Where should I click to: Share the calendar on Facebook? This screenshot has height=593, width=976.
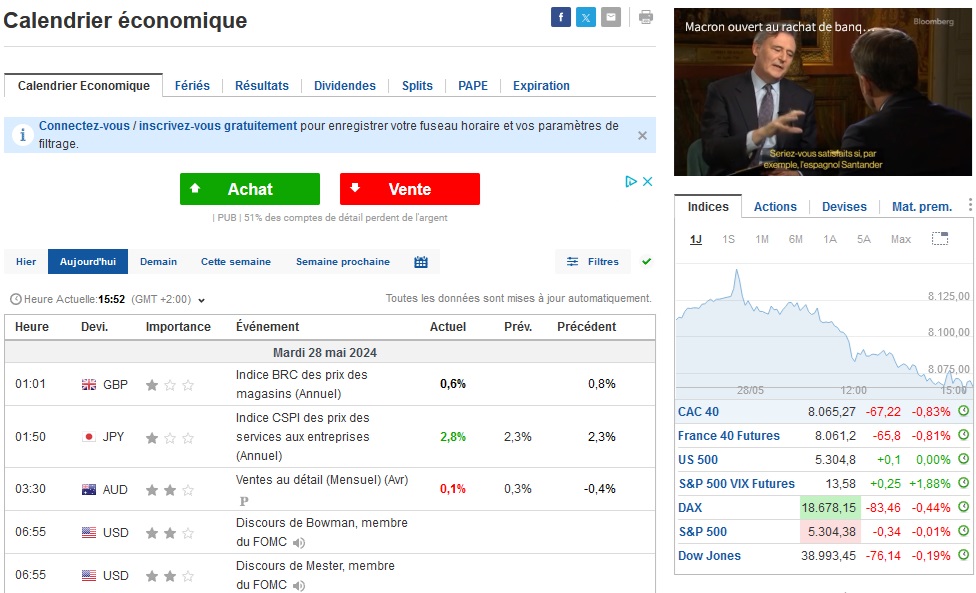(x=561, y=17)
